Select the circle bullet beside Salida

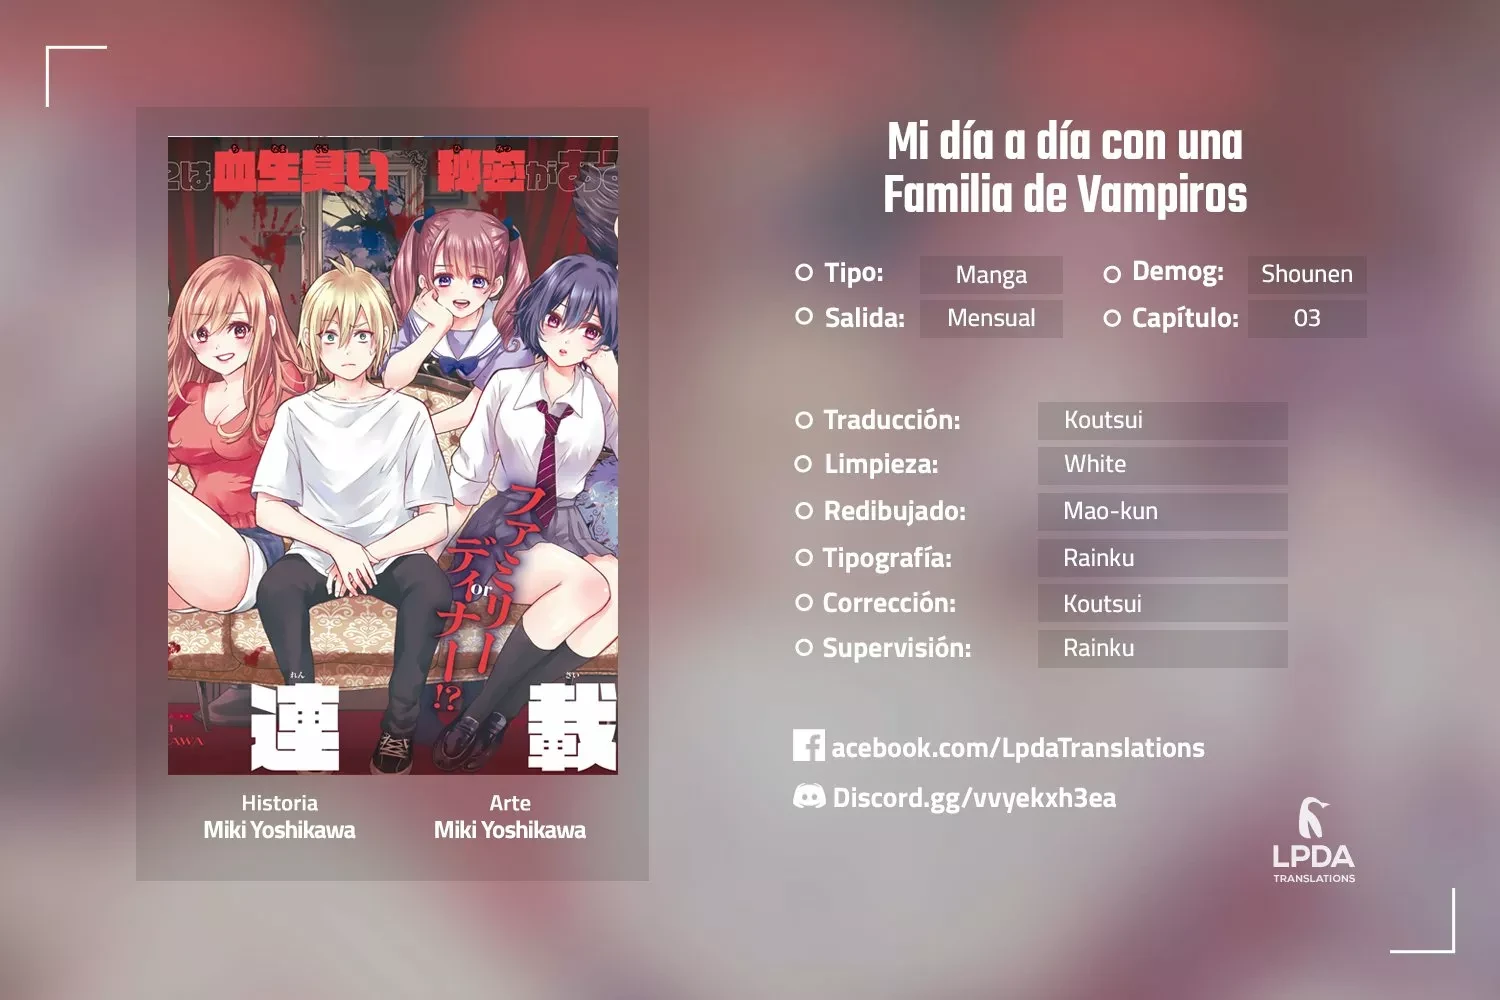coord(803,316)
